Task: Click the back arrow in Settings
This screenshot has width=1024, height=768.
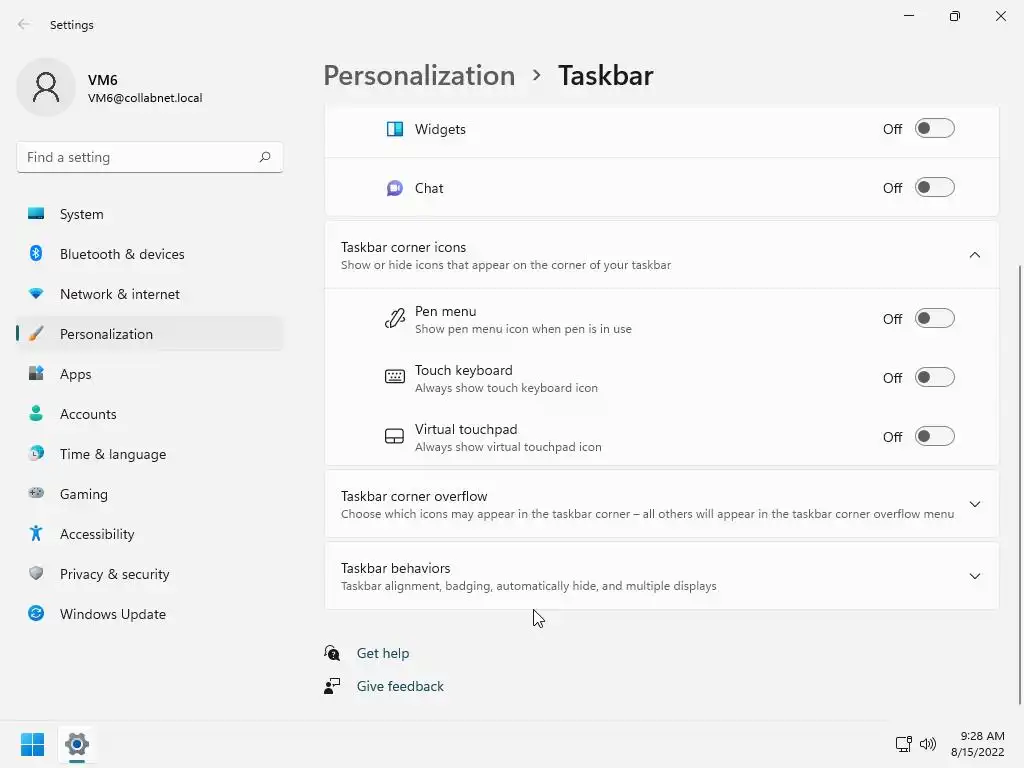Action: [x=24, y=25]
